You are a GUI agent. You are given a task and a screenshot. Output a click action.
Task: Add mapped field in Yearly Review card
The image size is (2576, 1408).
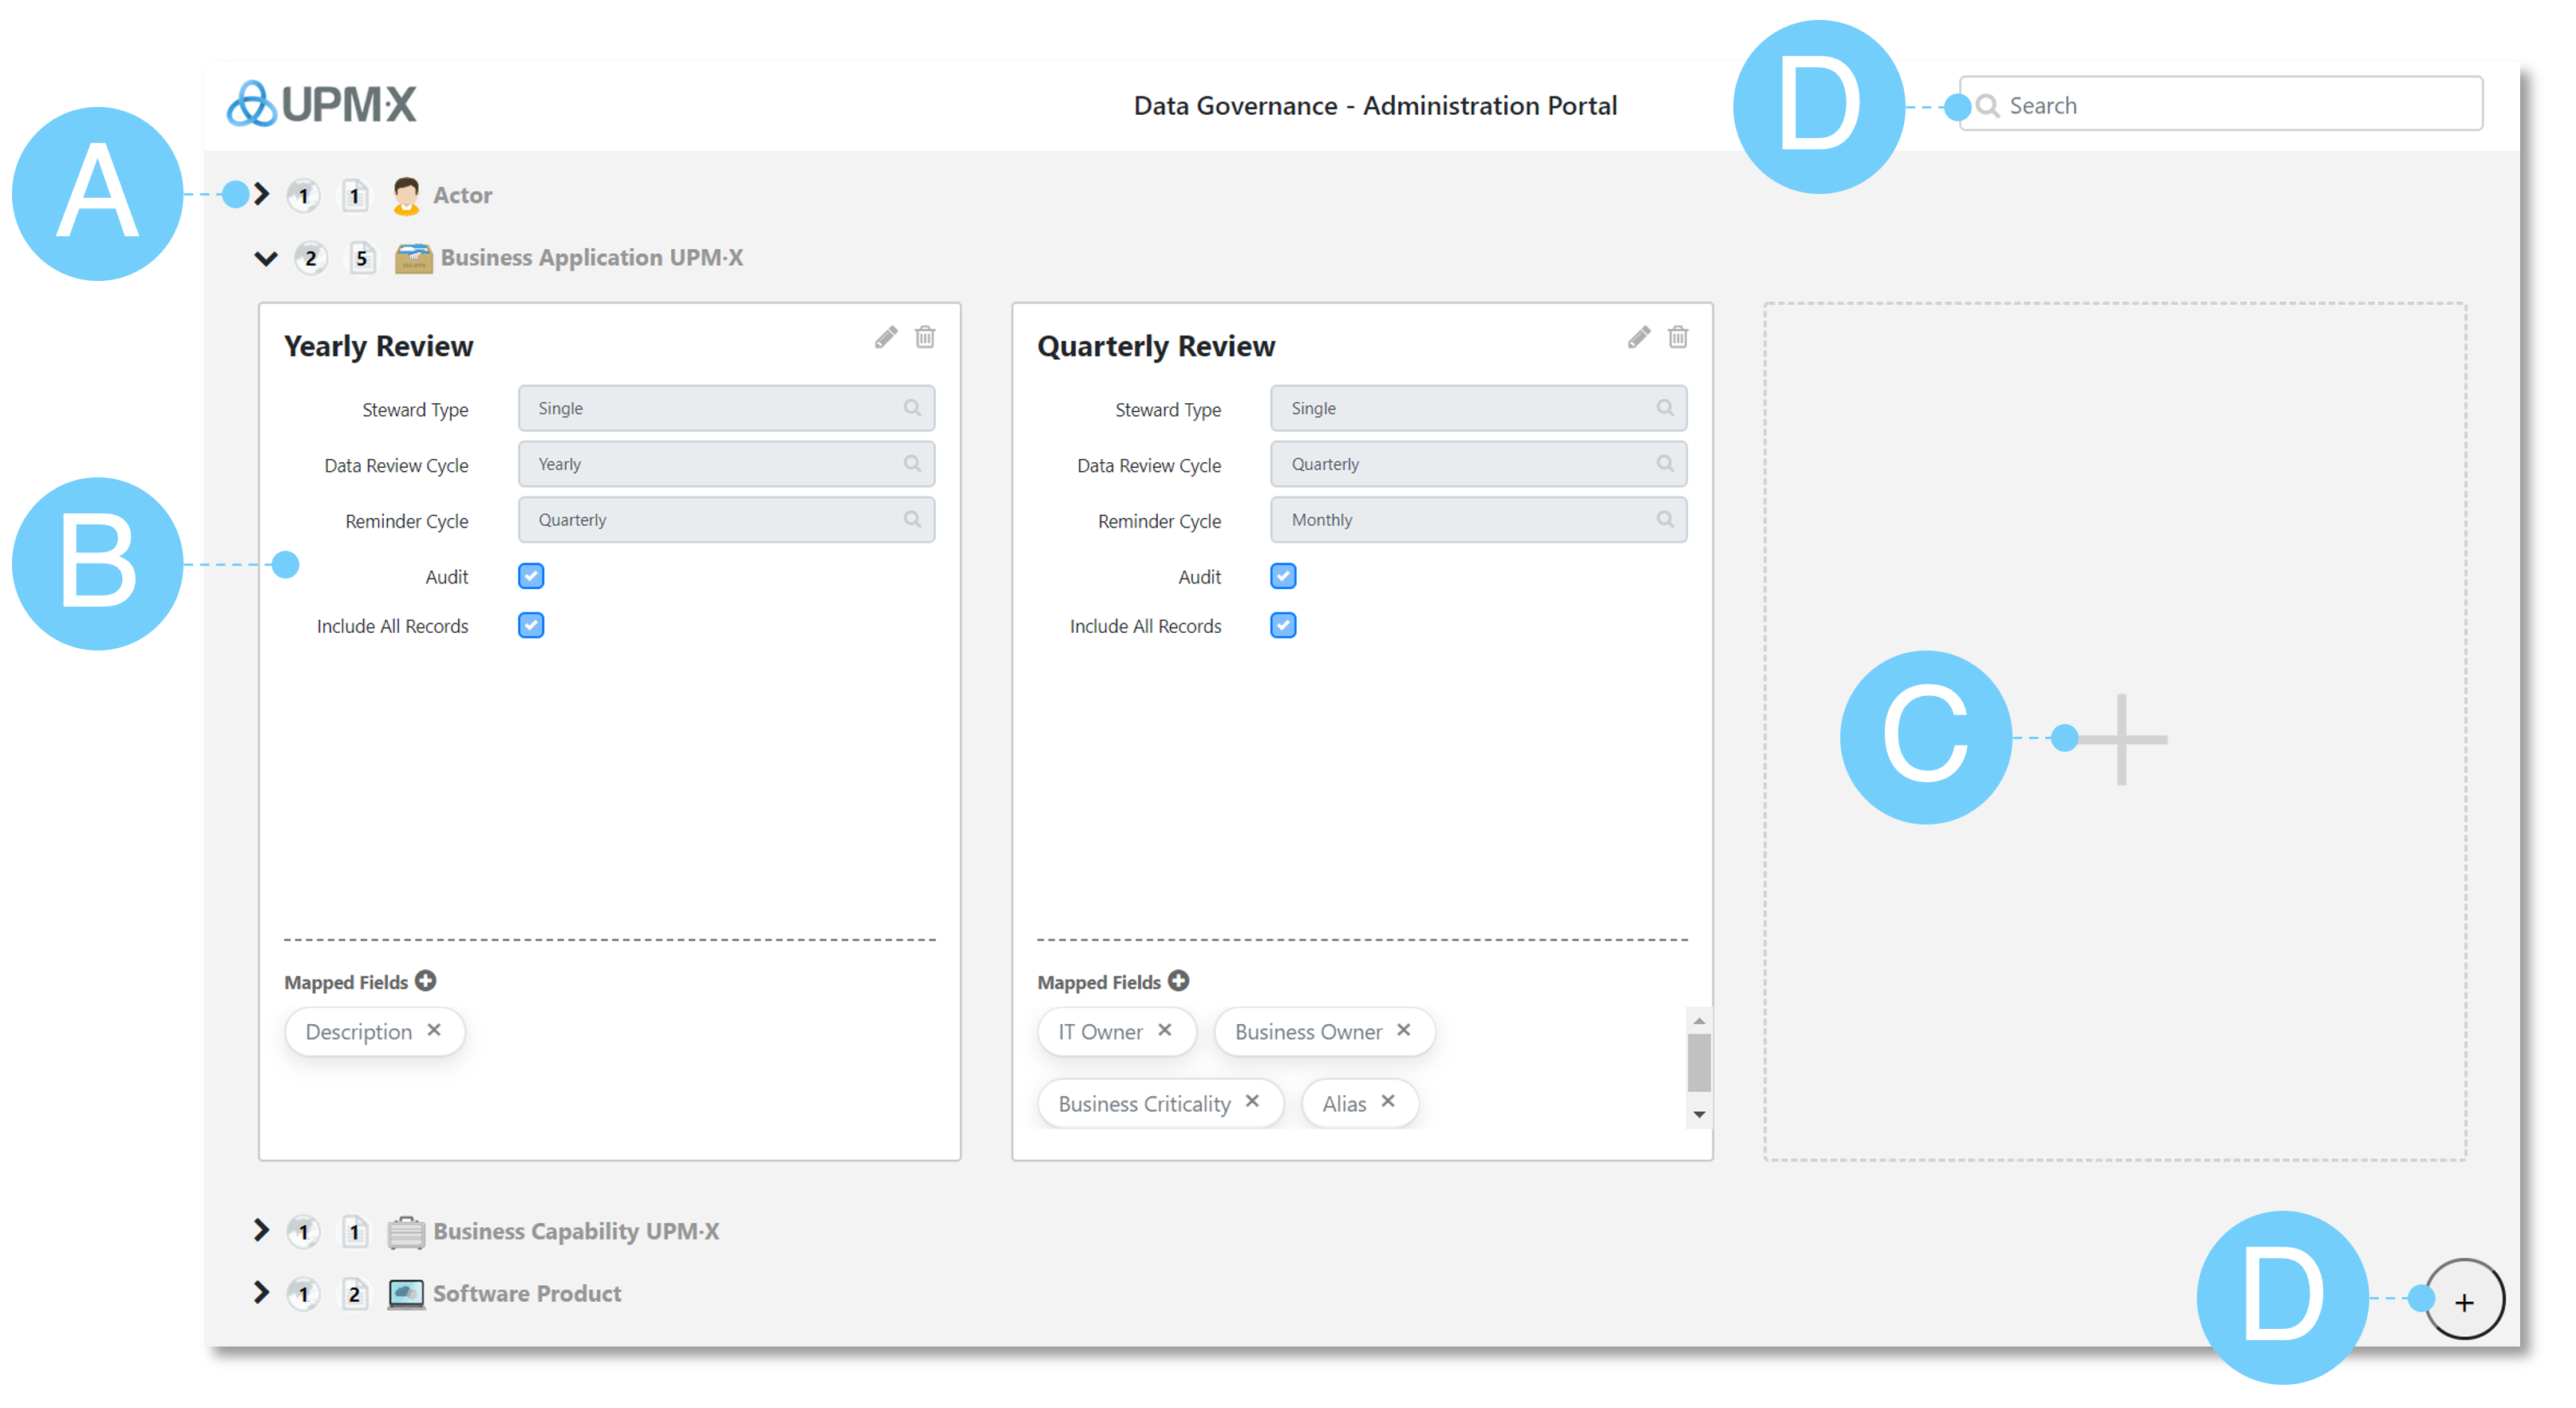pyautogui.click(x=426, y=981)
